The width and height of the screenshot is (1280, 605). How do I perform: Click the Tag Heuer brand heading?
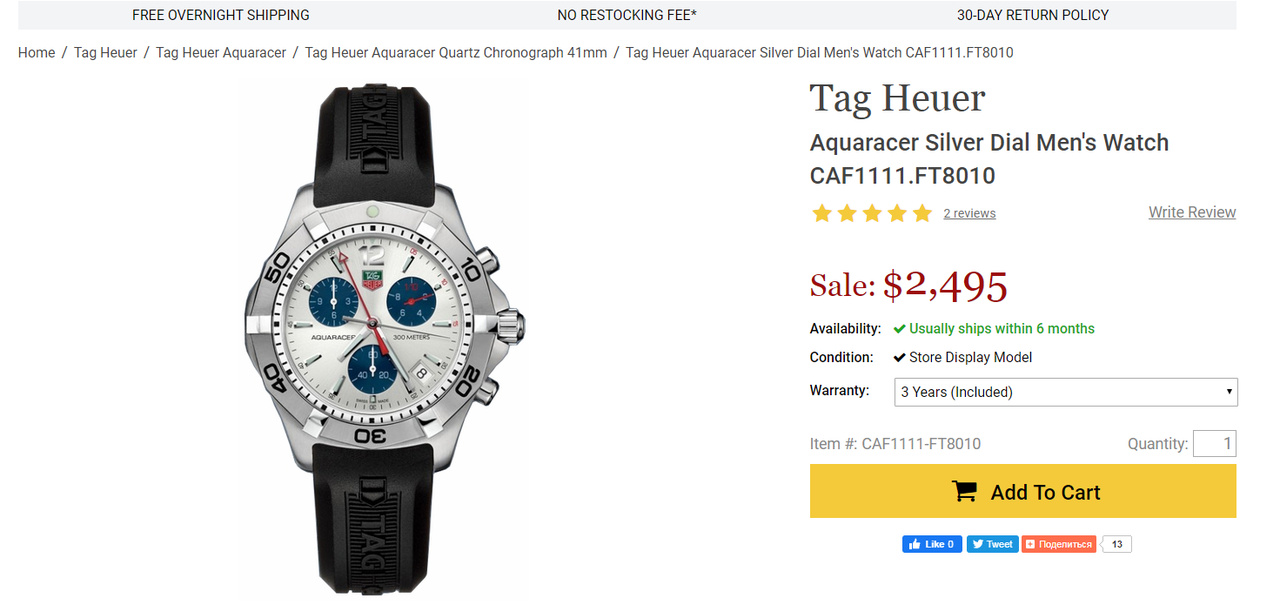pyautogui.click(x=897, y=98)
